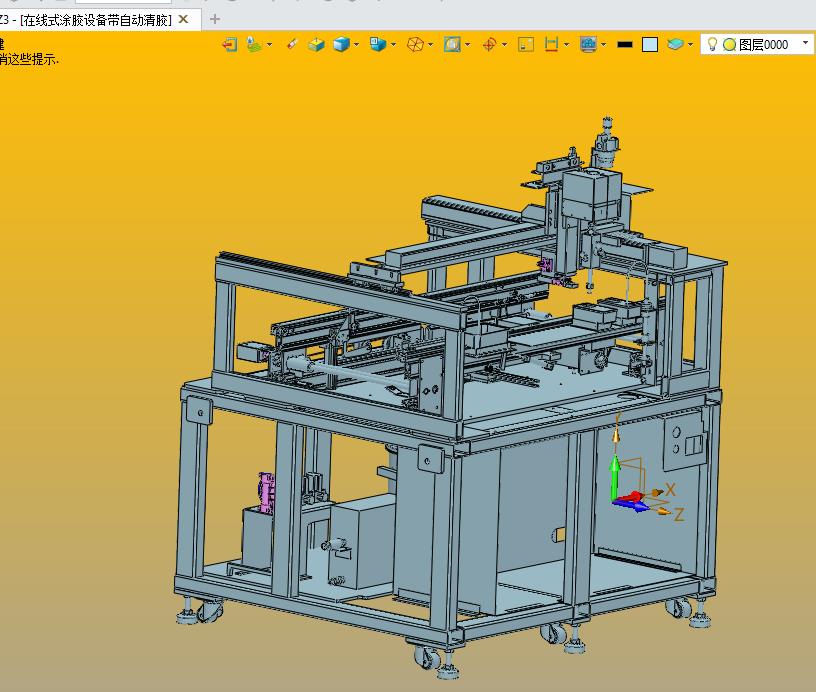Add a new tab with plus button
This screenshot has height=692, width=816.
(x=214, y=20)
